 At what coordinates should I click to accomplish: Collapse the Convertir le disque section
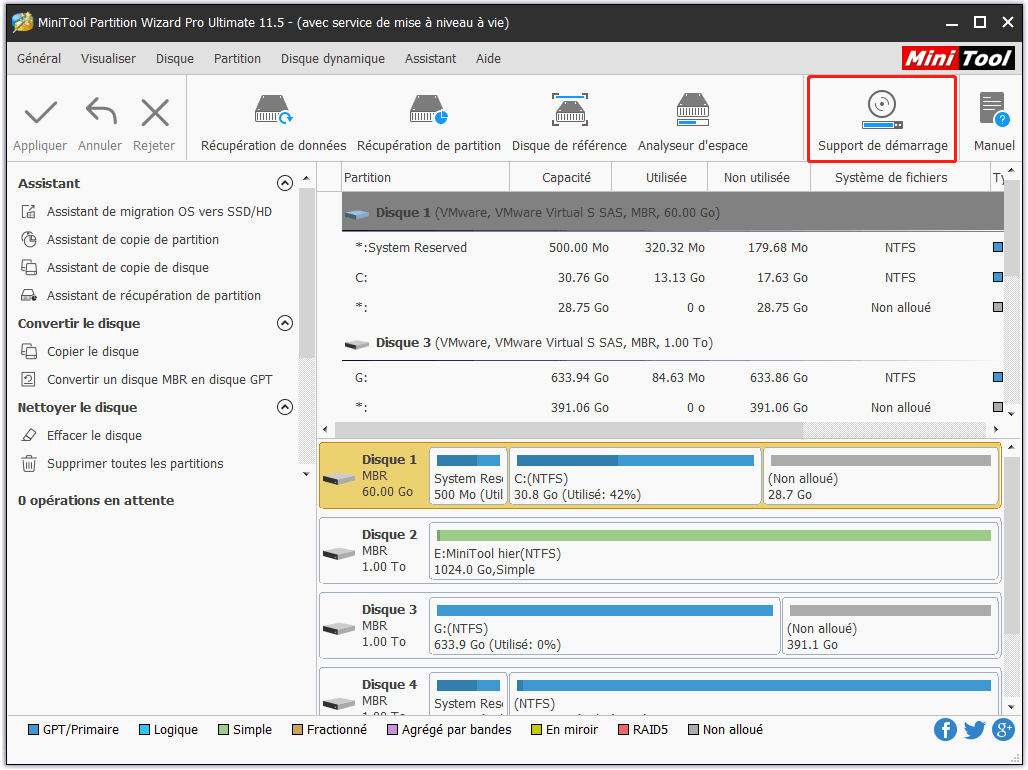285,323
